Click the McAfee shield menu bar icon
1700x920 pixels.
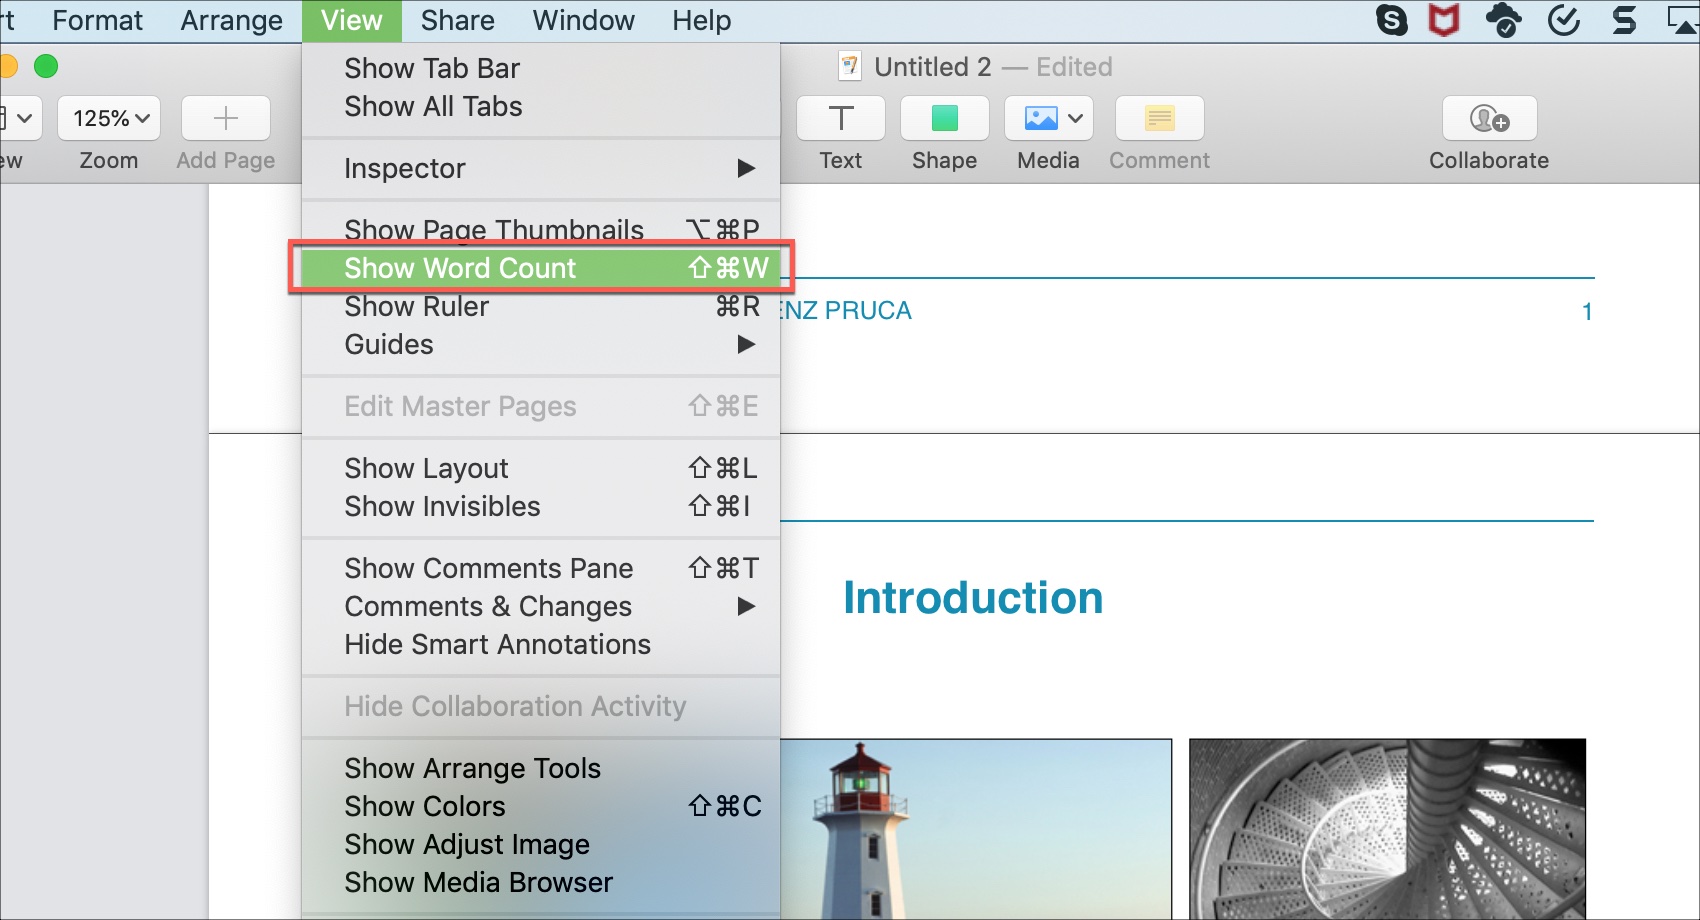pos(1444,20)
